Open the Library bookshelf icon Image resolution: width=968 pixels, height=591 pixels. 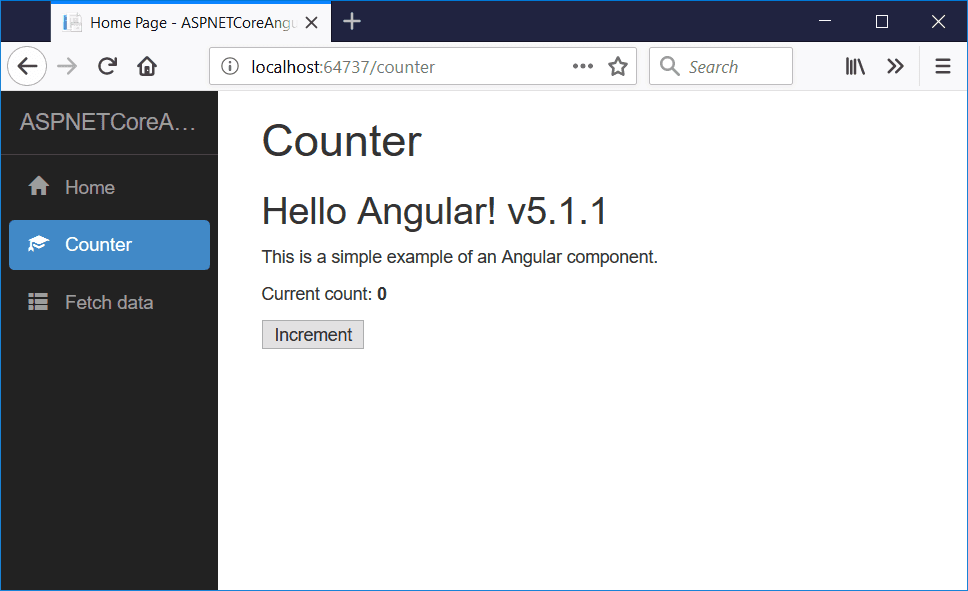click(x=855, y=66)
